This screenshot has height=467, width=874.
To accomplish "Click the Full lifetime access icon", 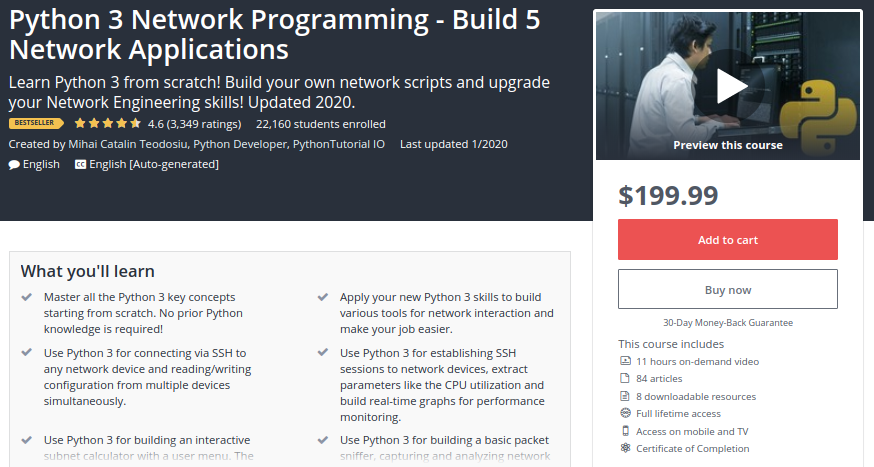I will click(x=625, y=413).
